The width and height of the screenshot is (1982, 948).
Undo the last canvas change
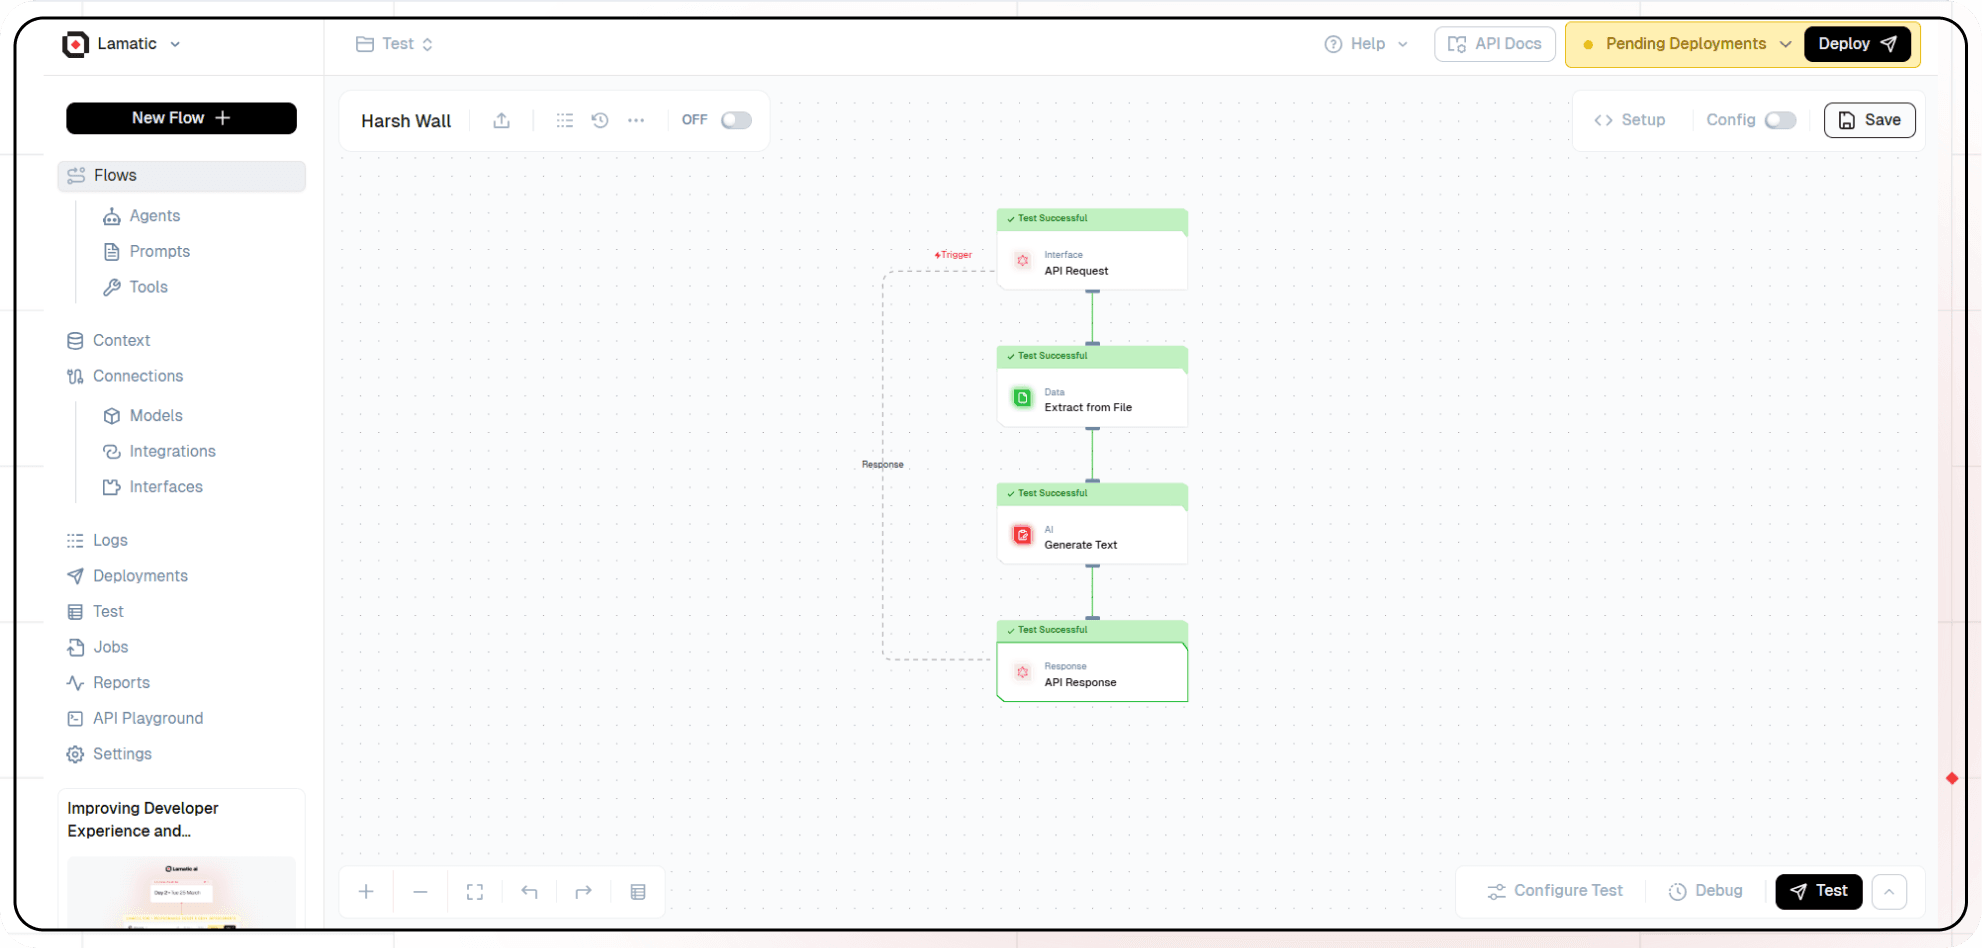(x=529, y=891)
